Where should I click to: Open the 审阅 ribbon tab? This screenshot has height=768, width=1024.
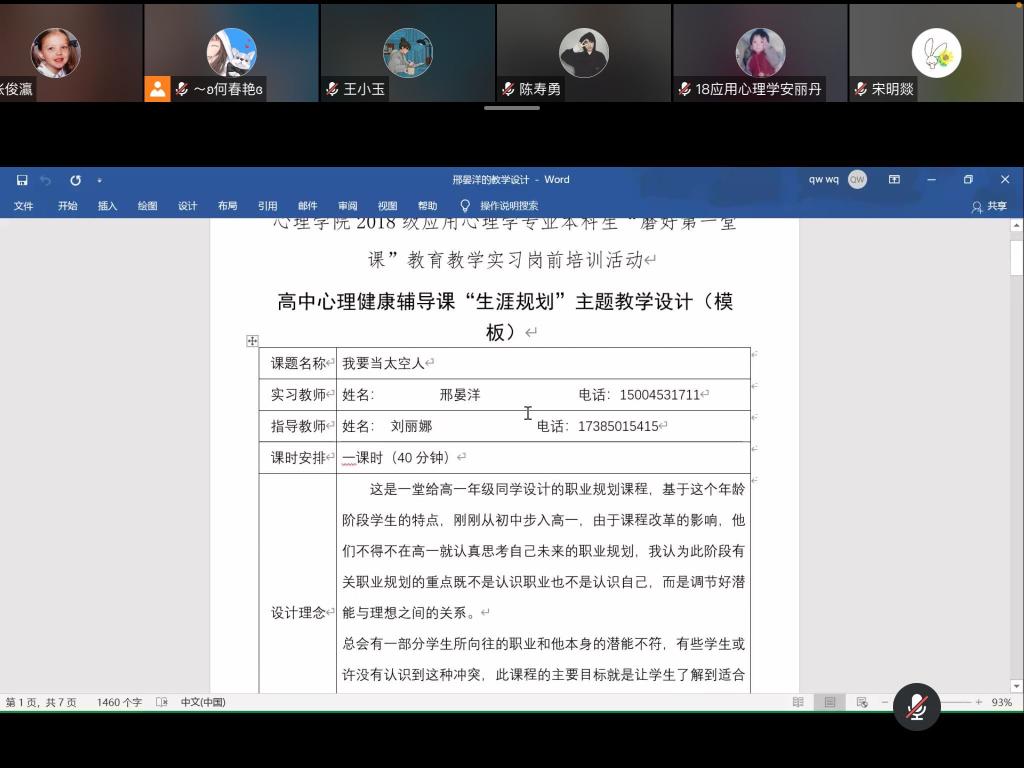click(347, 206)
